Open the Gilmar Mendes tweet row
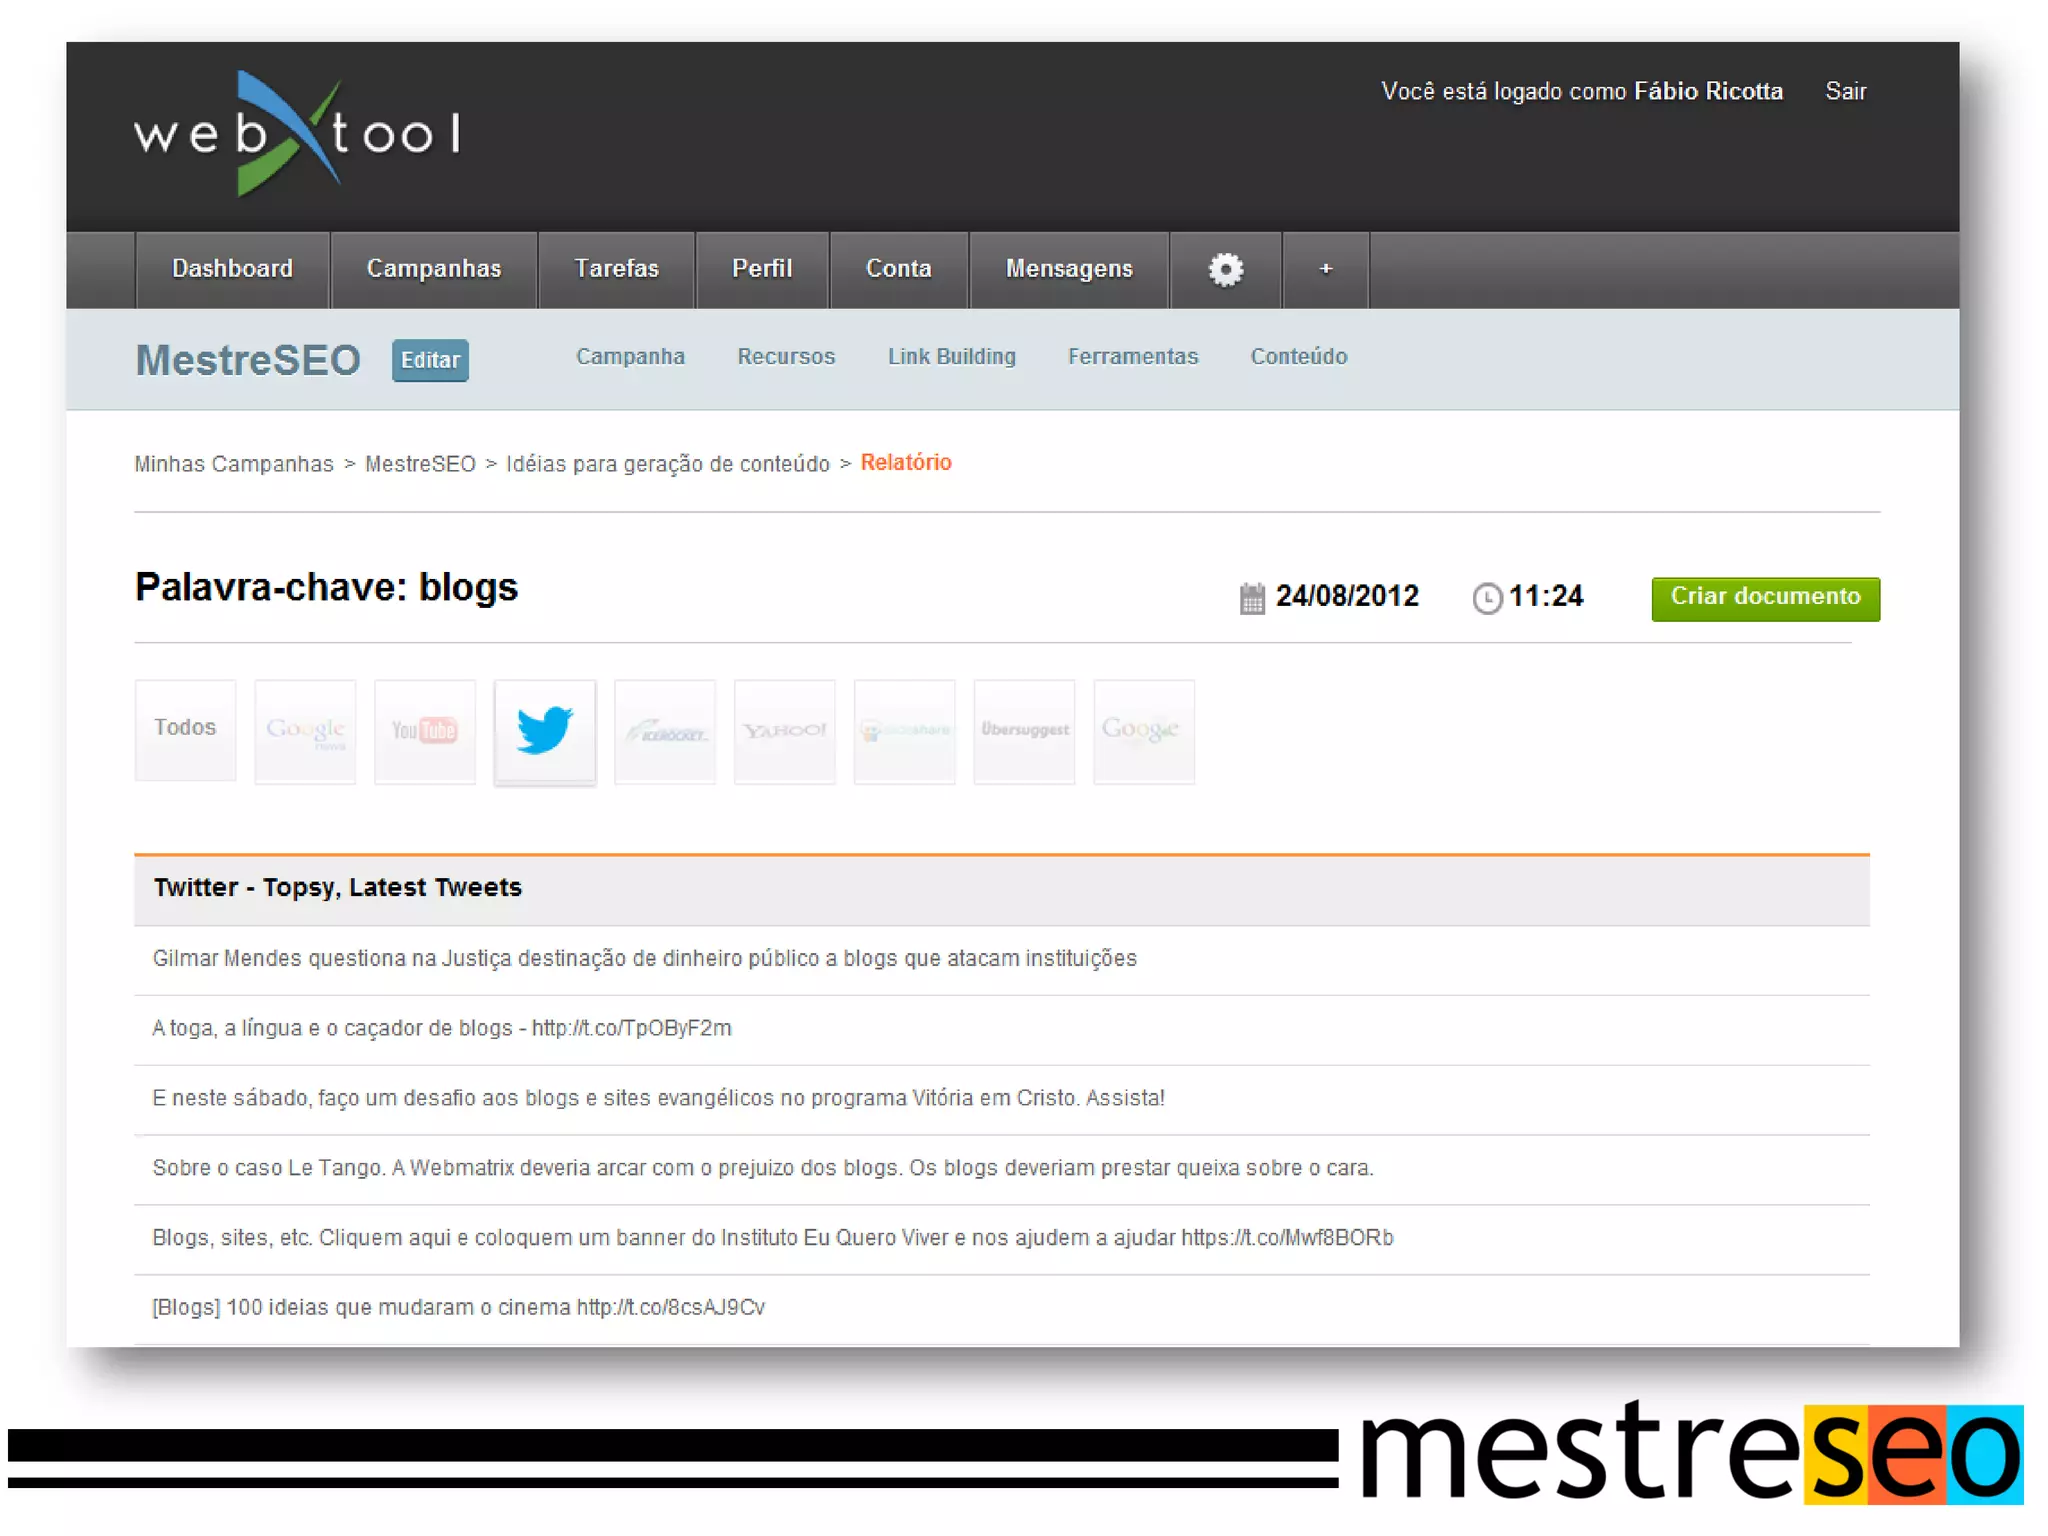Image resolution: width=2048 pixels, height=1536 pixels. tap(644, 959)
